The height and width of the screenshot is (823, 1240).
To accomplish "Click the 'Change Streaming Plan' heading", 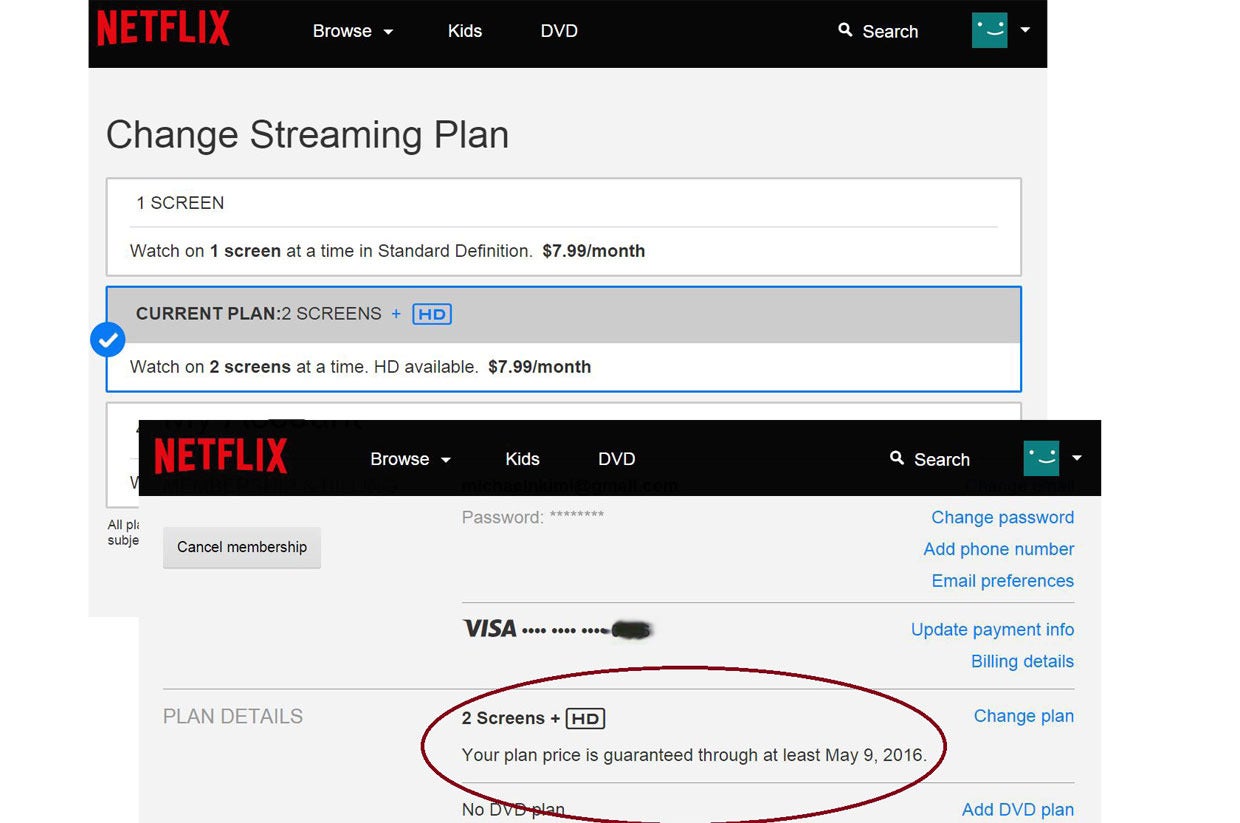I will tap(307, 135).
